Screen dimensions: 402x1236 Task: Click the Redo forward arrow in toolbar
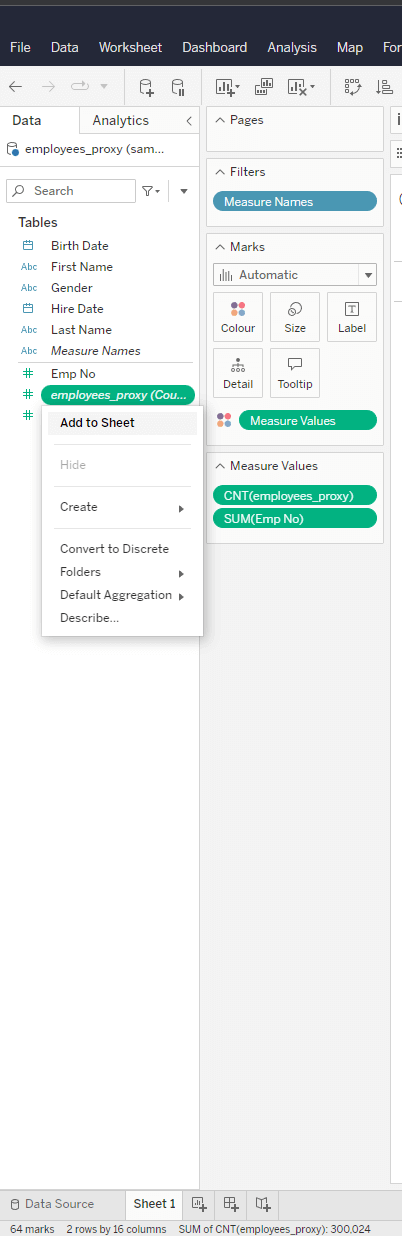click(48, 87)
